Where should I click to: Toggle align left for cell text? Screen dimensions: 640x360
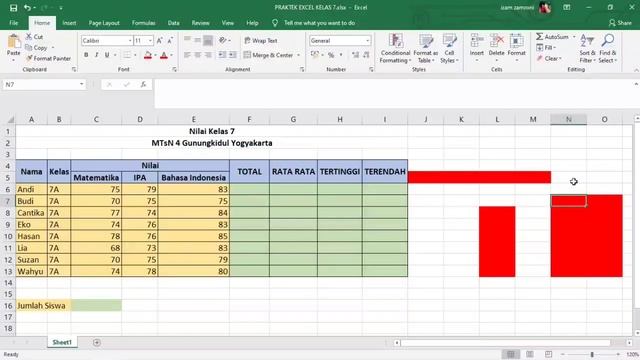[x=187, y=55]
